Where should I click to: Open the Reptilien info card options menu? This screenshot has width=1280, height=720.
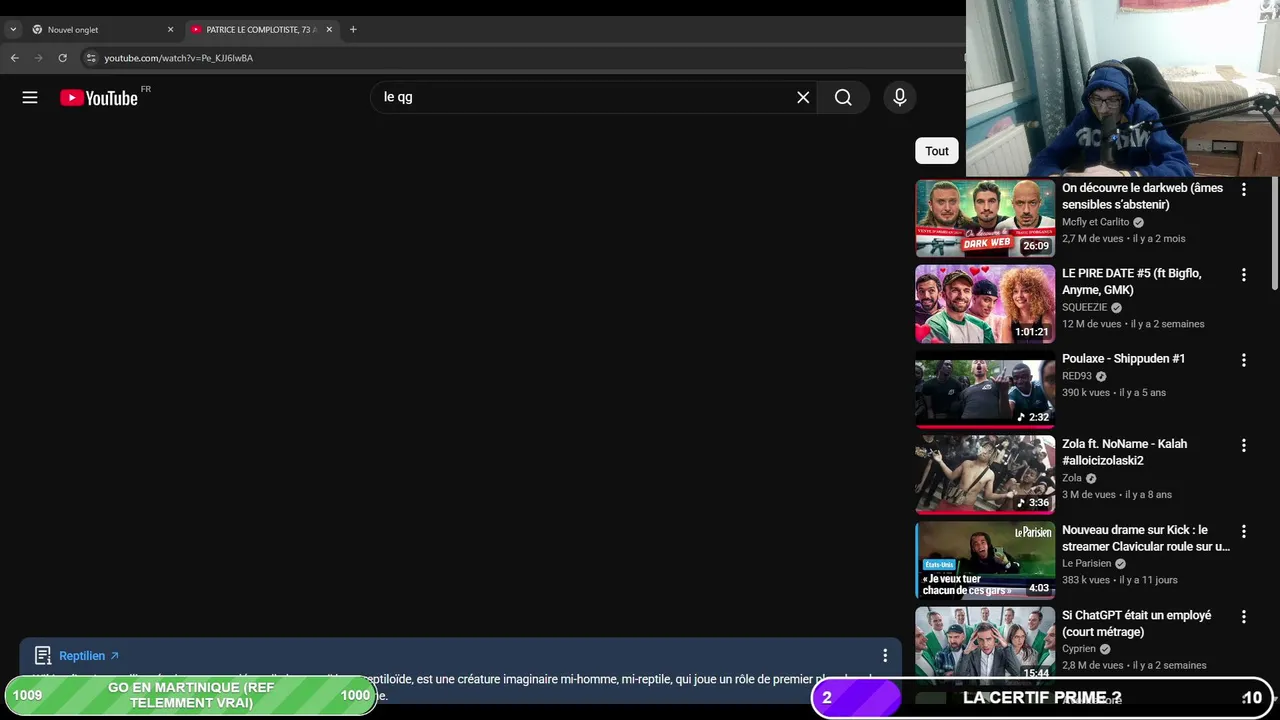point(884,656)
